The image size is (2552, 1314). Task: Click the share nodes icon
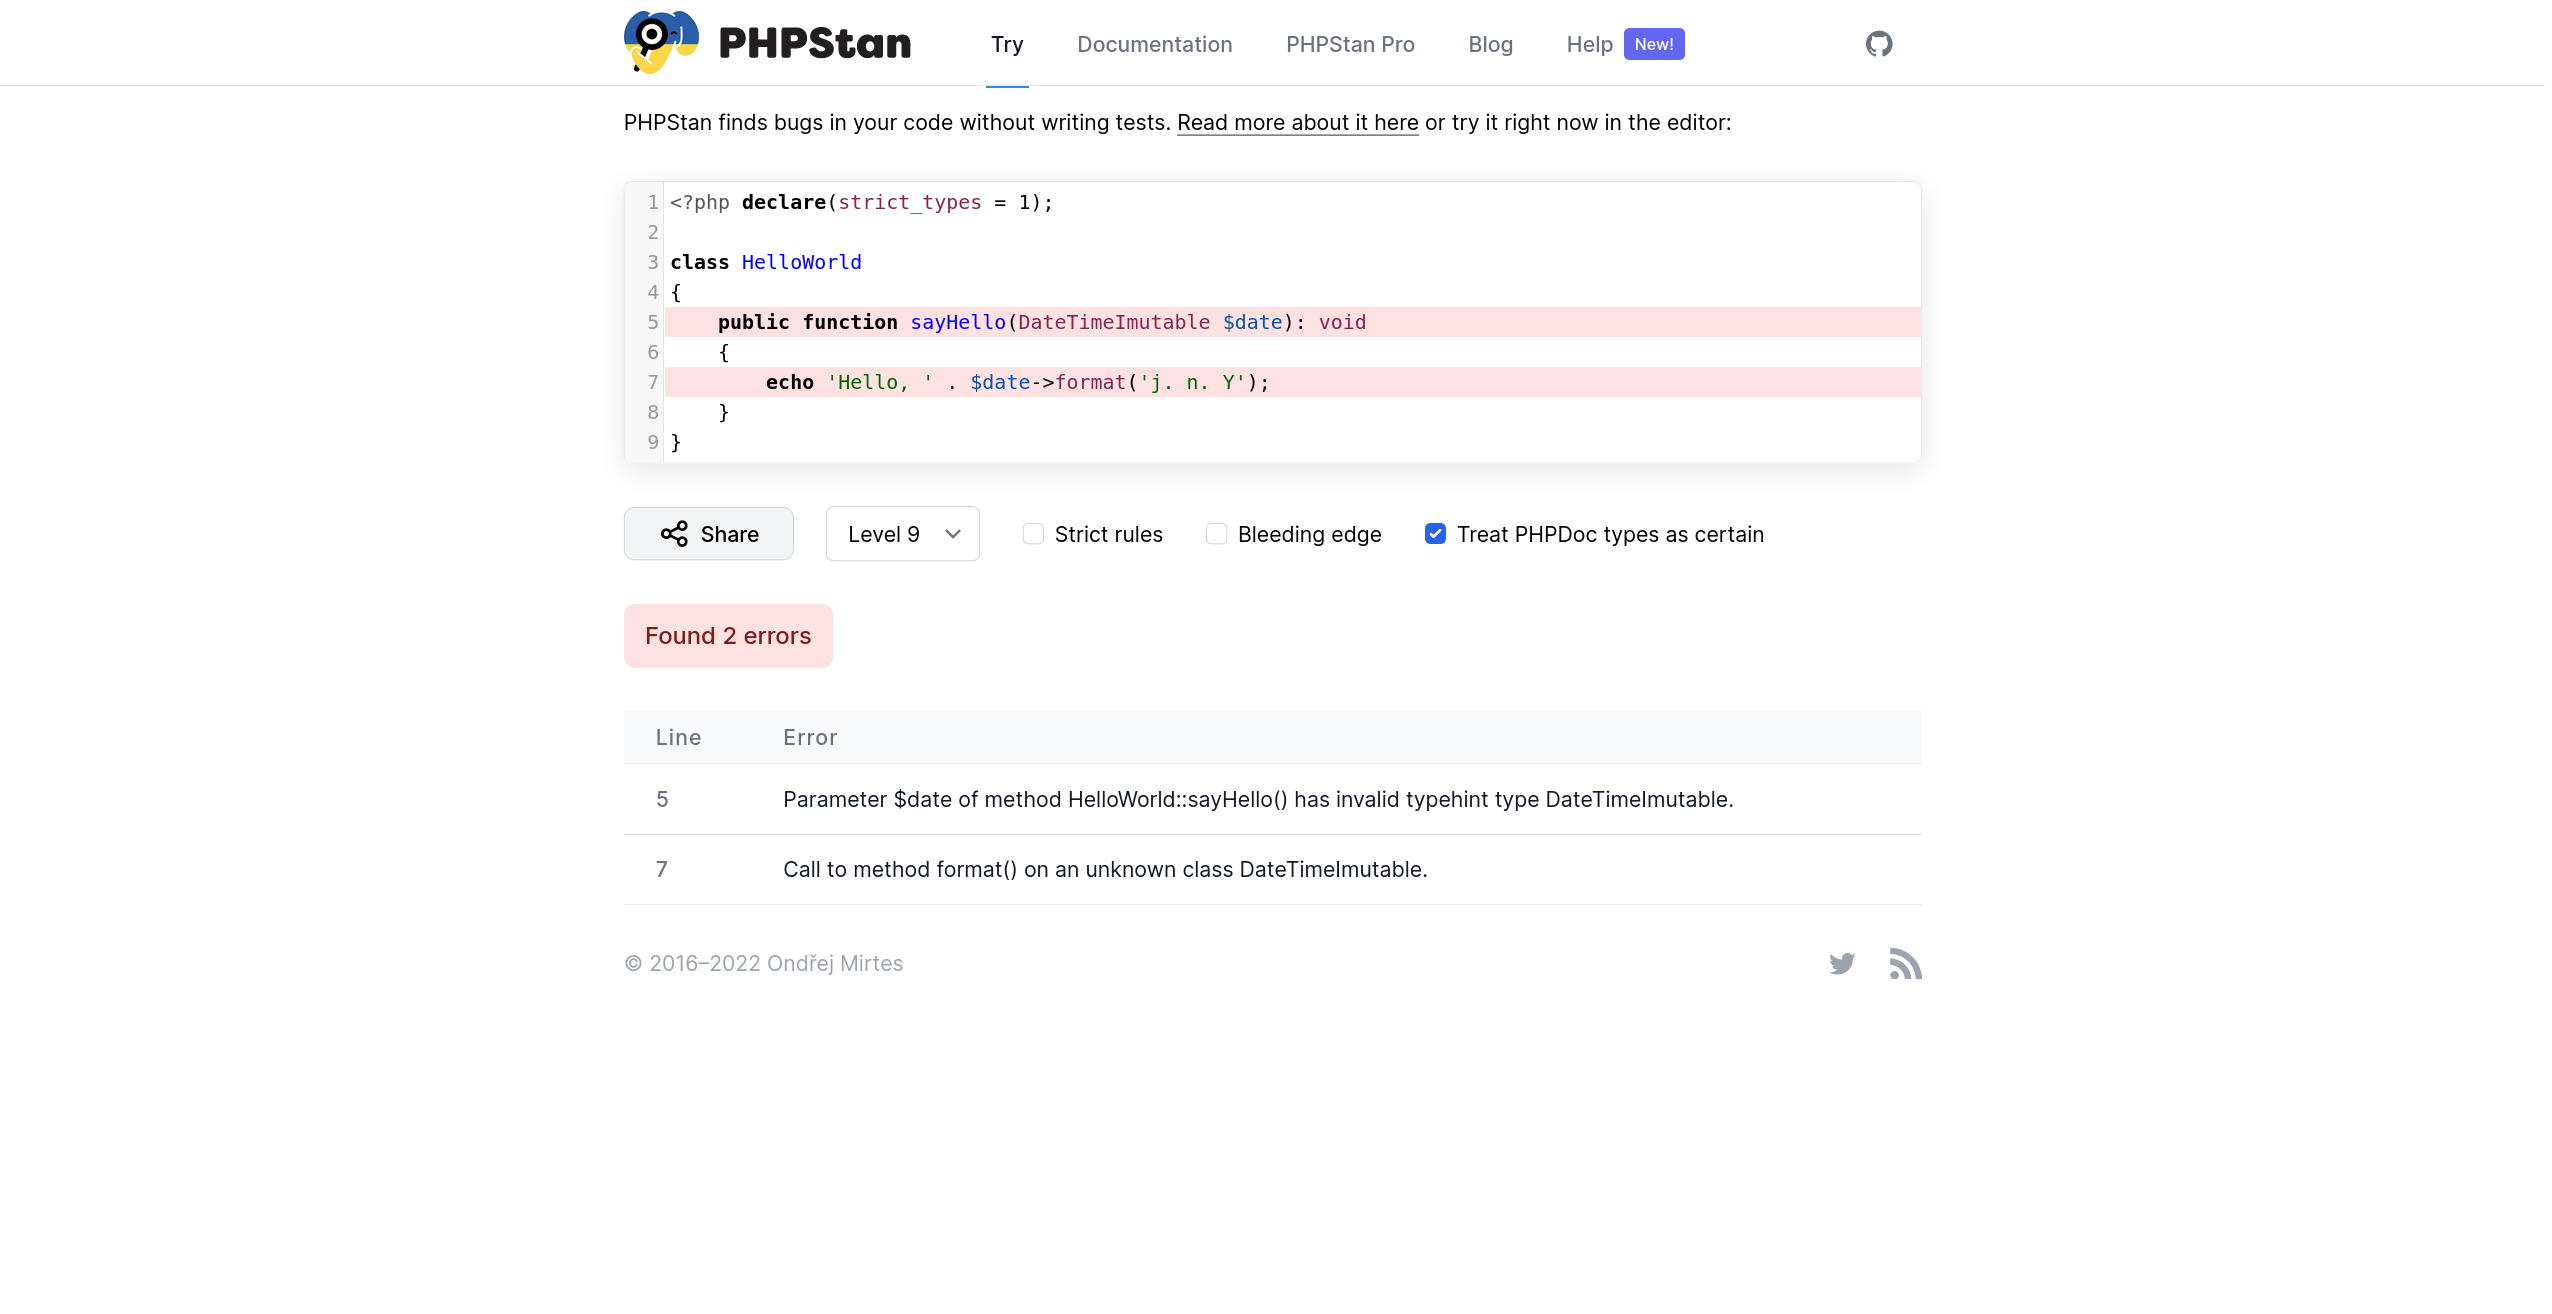pos(674,534)
